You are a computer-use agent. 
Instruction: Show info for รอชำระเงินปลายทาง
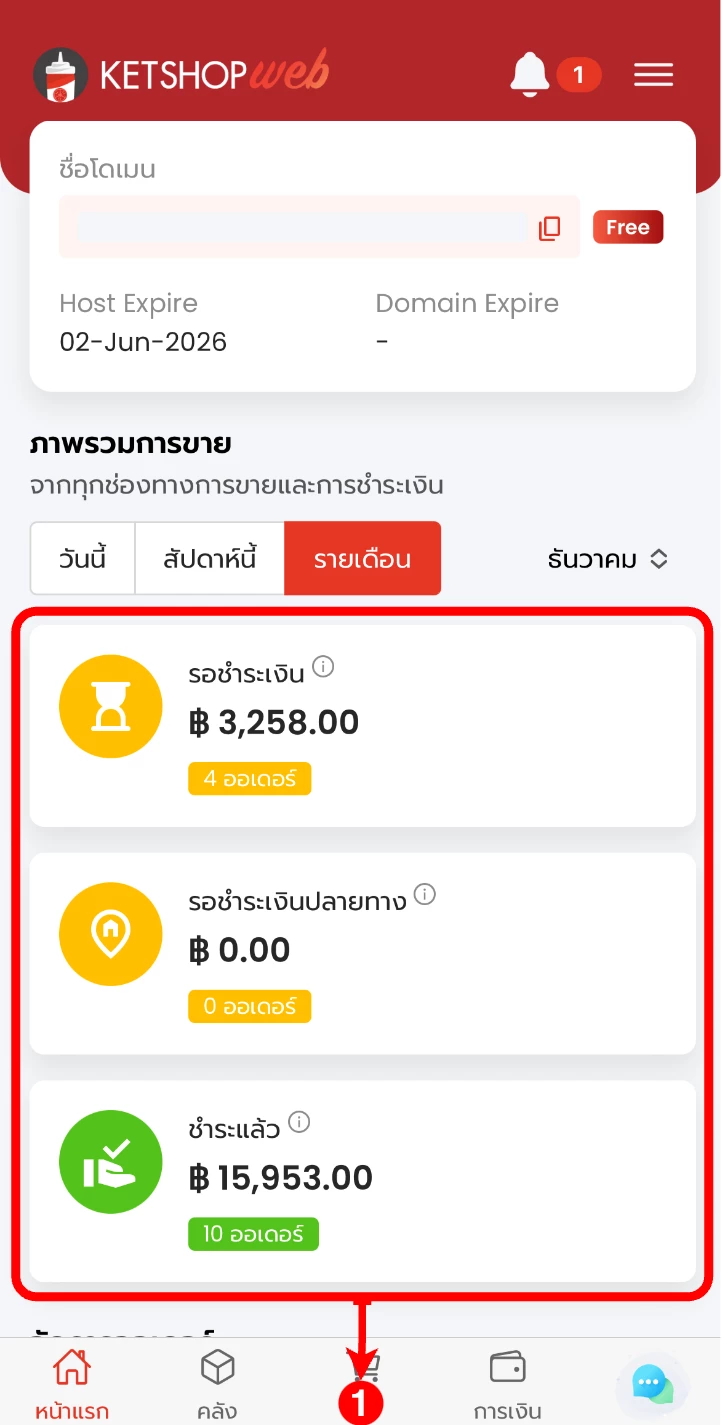click(x=425, y=894)
